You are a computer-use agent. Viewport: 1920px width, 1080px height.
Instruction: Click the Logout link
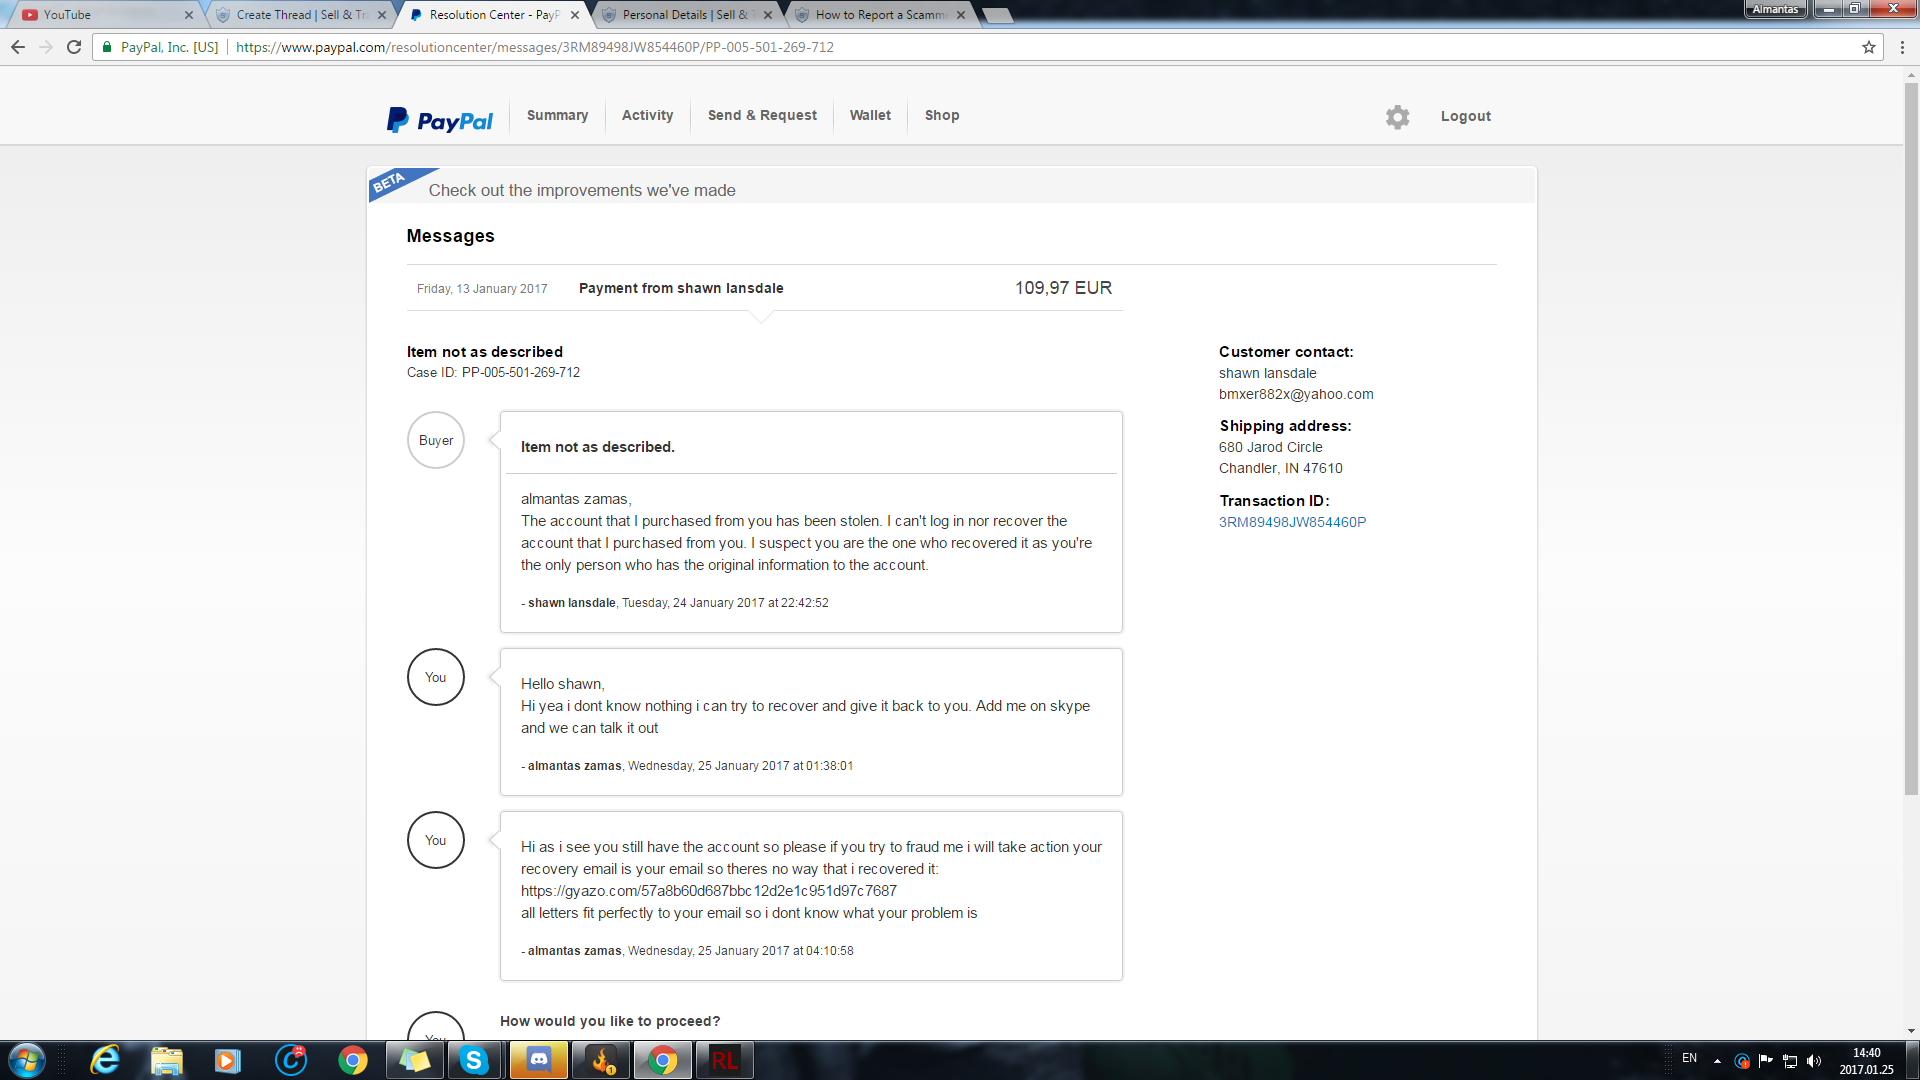click(x=1465, y=116)
